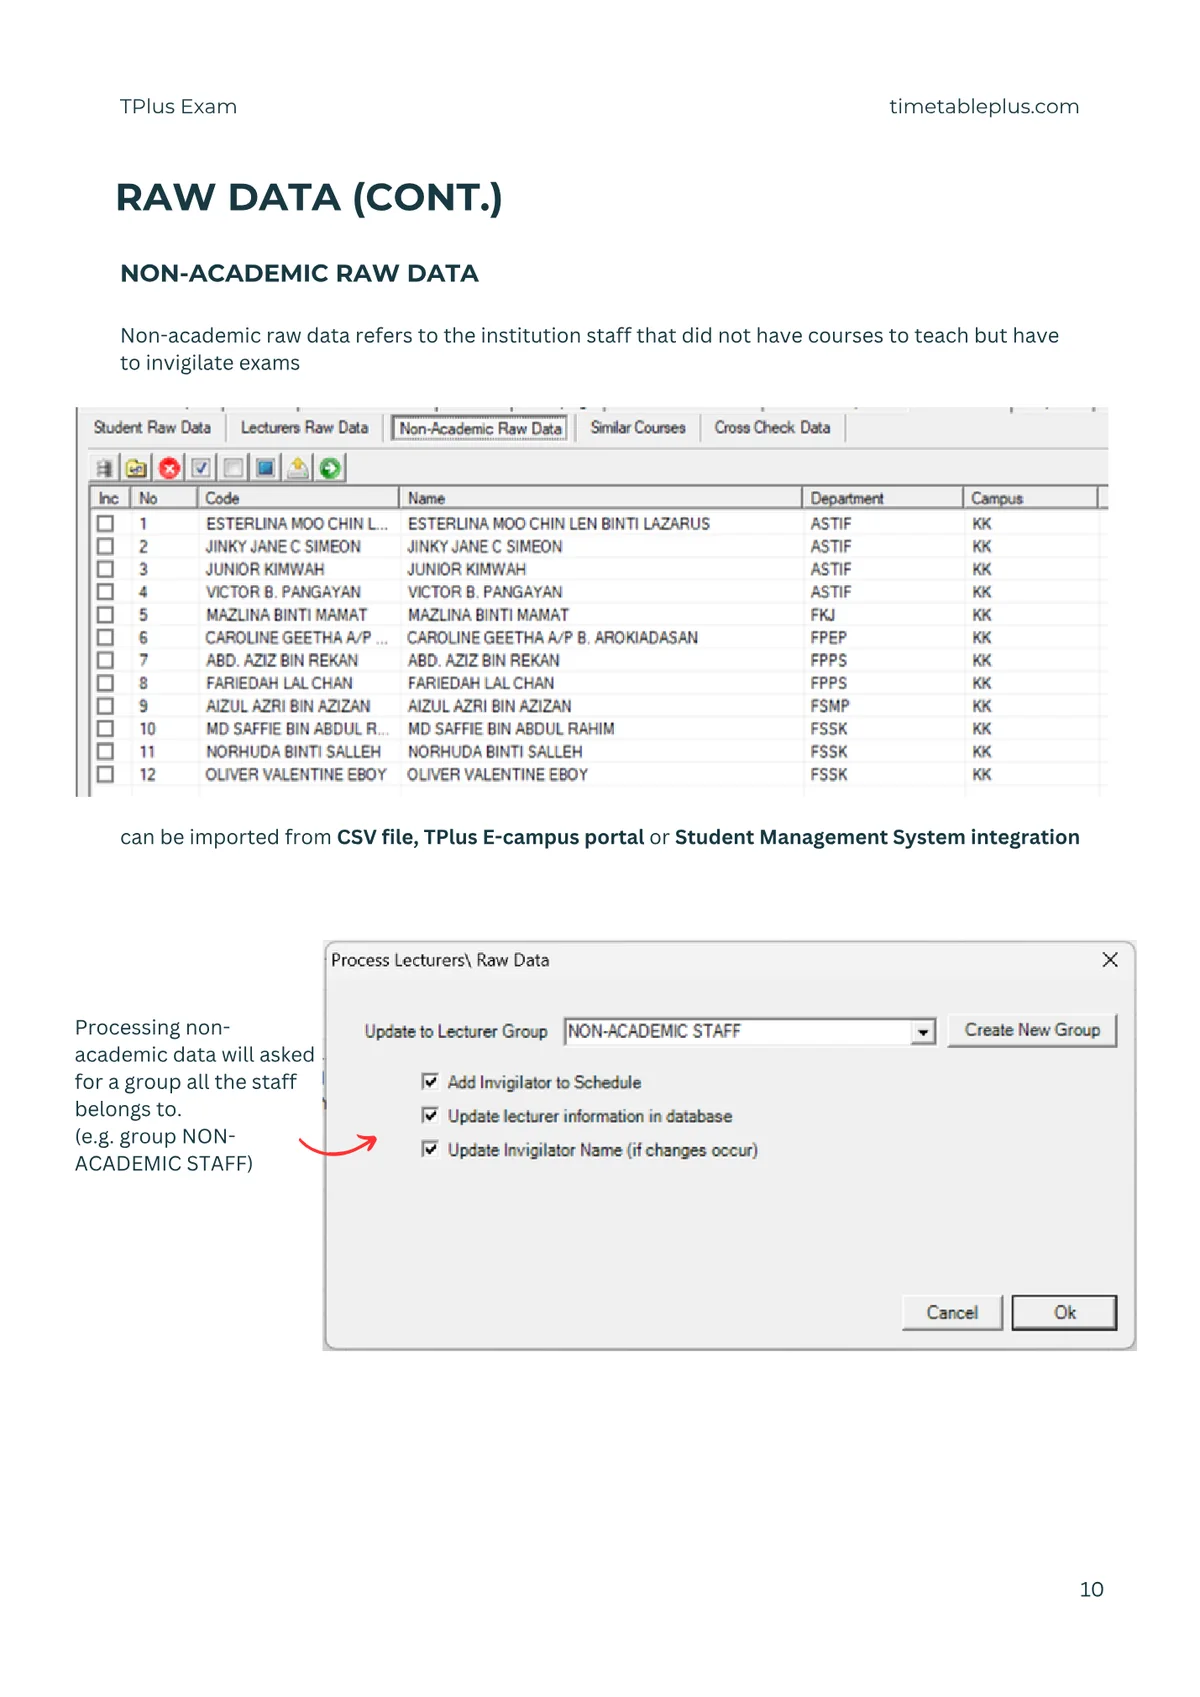Click the blue checkmark check-all icon
Screen dimensions: 1200x1697
pos(201,468)
